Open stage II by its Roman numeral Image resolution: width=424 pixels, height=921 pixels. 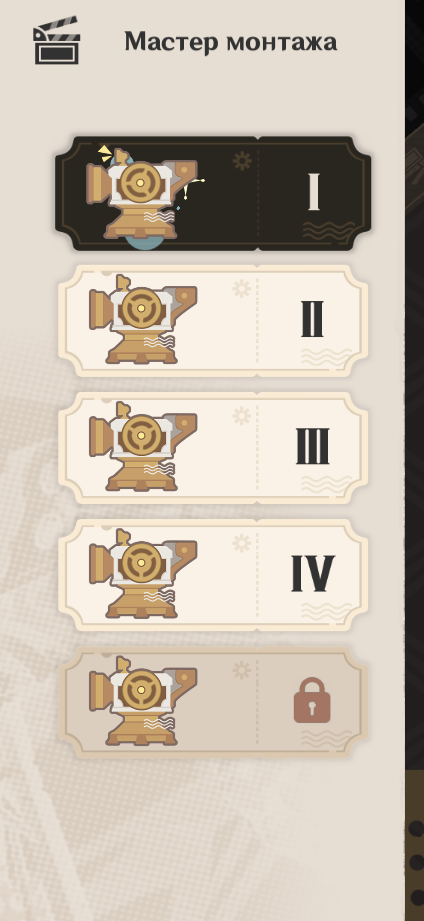[x=312, y=319]
